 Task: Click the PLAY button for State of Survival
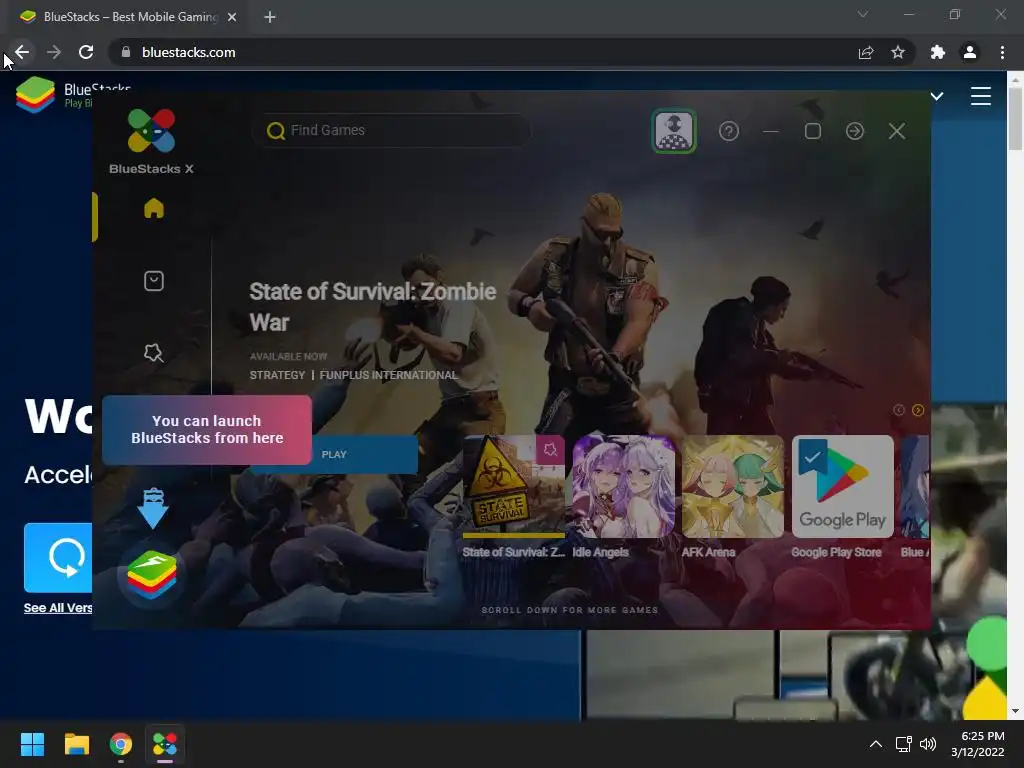tap(334, 455)
